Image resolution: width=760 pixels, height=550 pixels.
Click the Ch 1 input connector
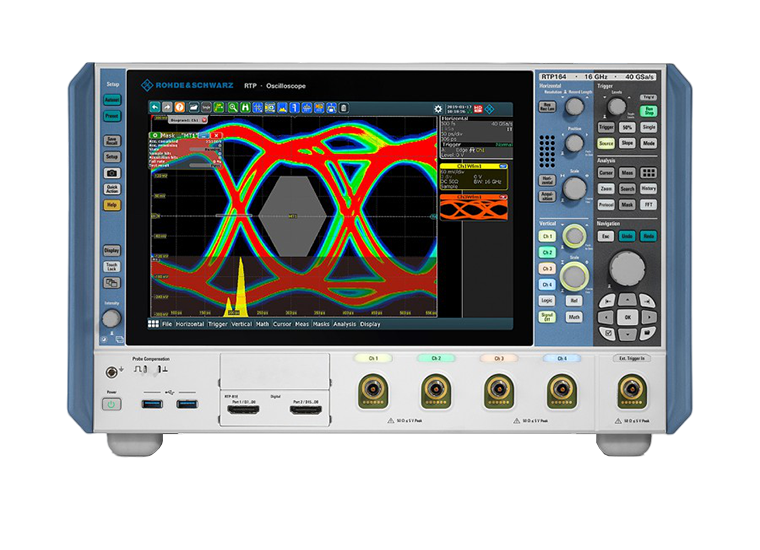coord(373,391)
